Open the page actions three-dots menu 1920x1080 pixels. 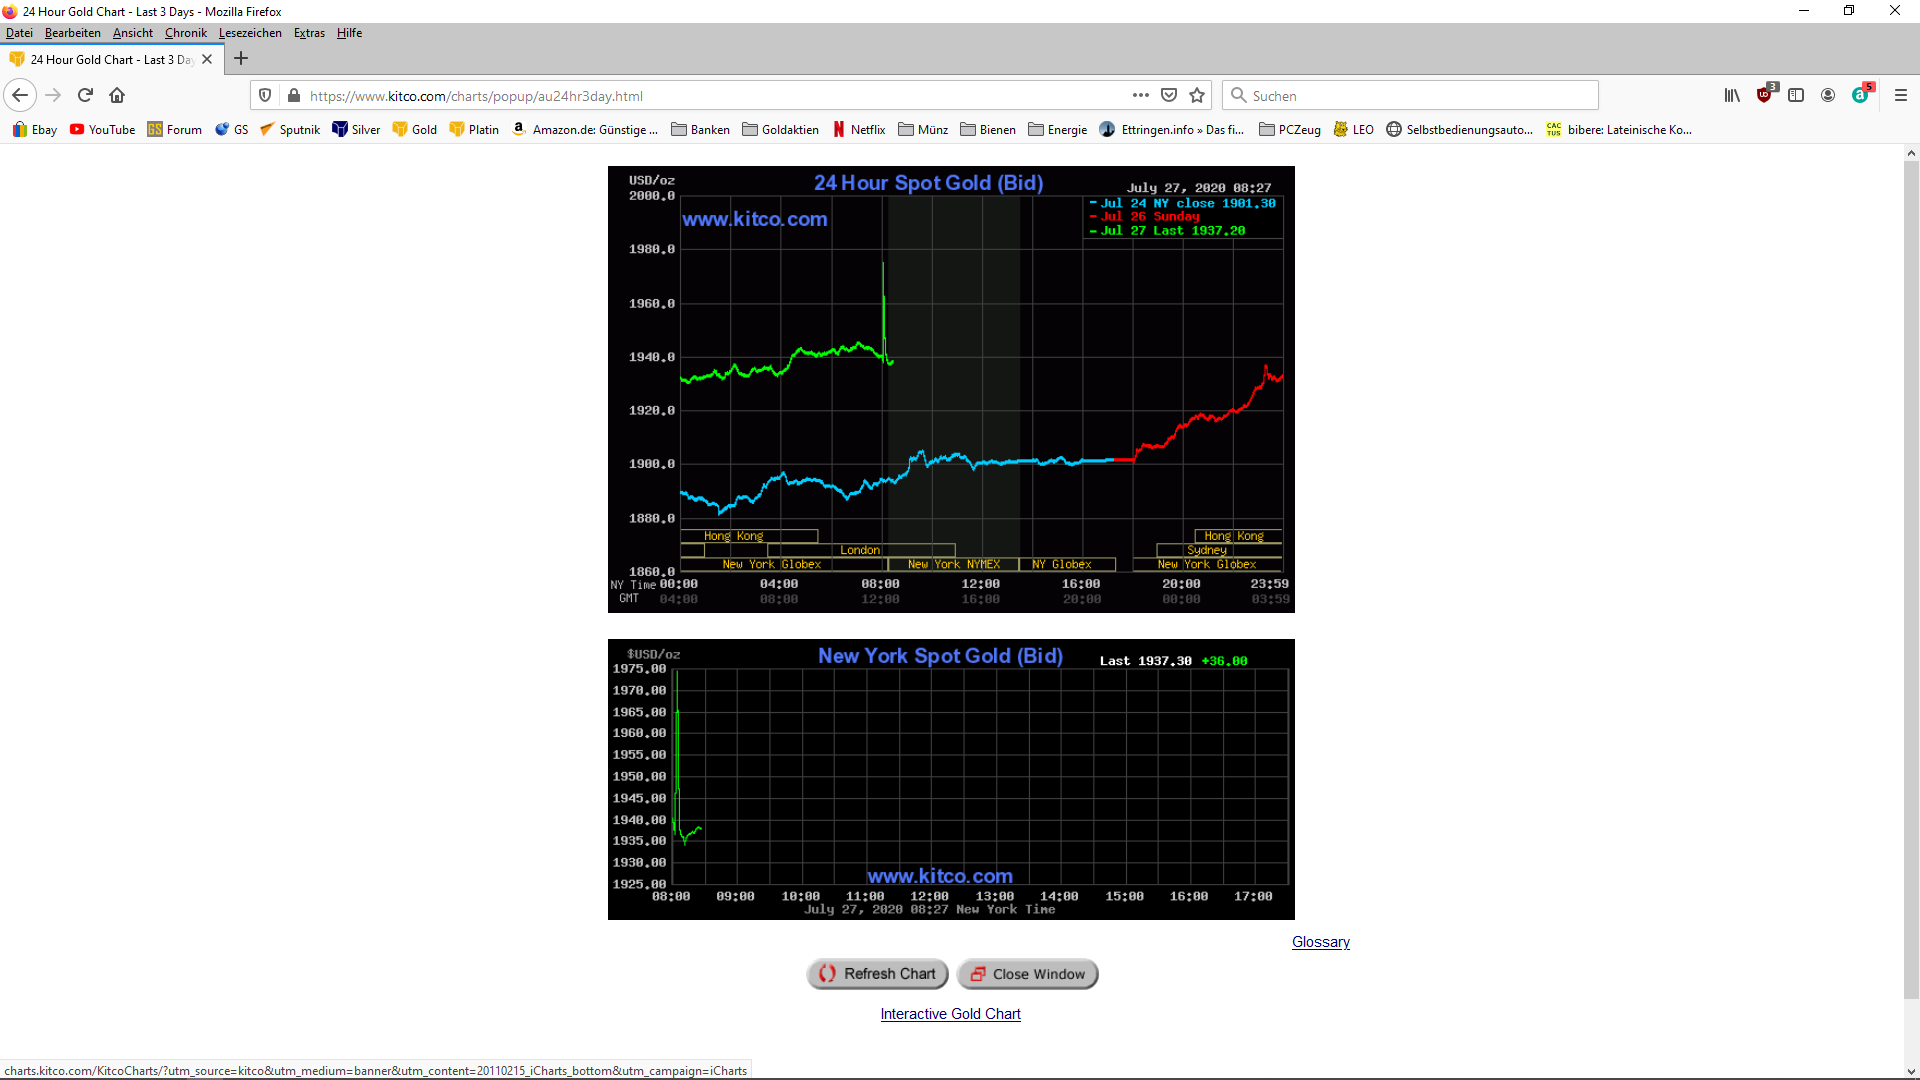tap(1140, 95)
